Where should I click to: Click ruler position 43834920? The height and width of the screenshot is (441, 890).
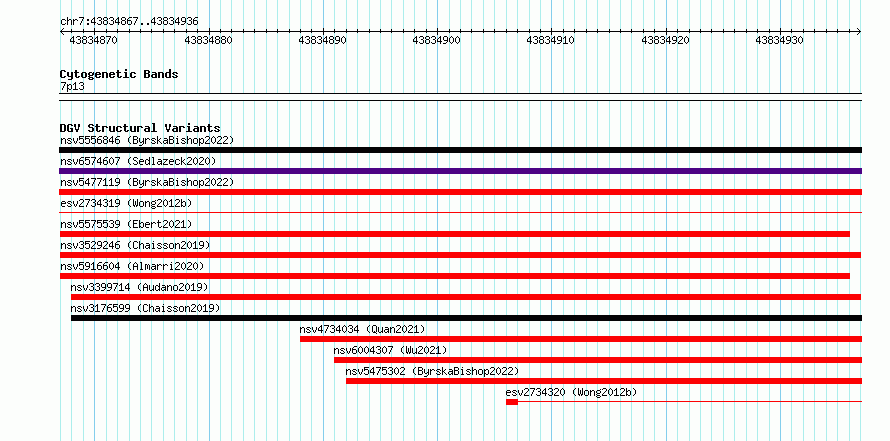point(666,40)
